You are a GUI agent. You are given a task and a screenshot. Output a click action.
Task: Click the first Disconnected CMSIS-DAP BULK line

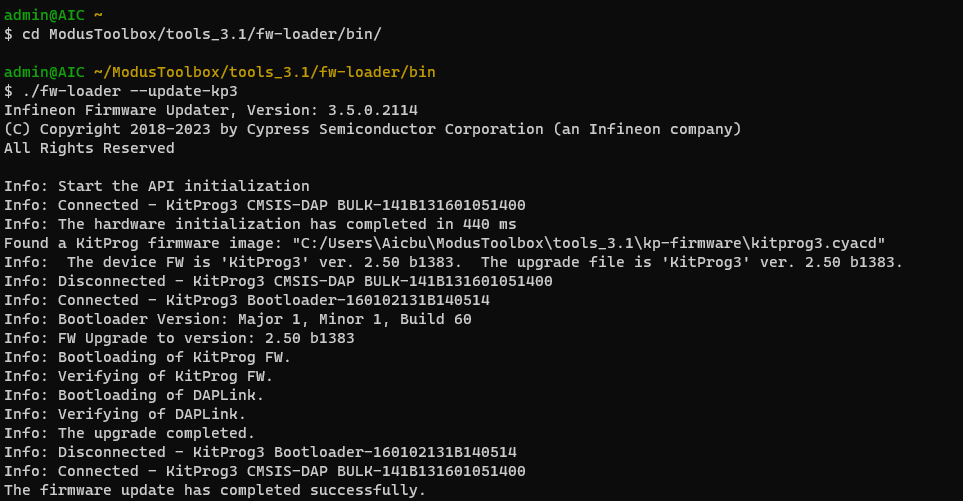pos(278,281)
